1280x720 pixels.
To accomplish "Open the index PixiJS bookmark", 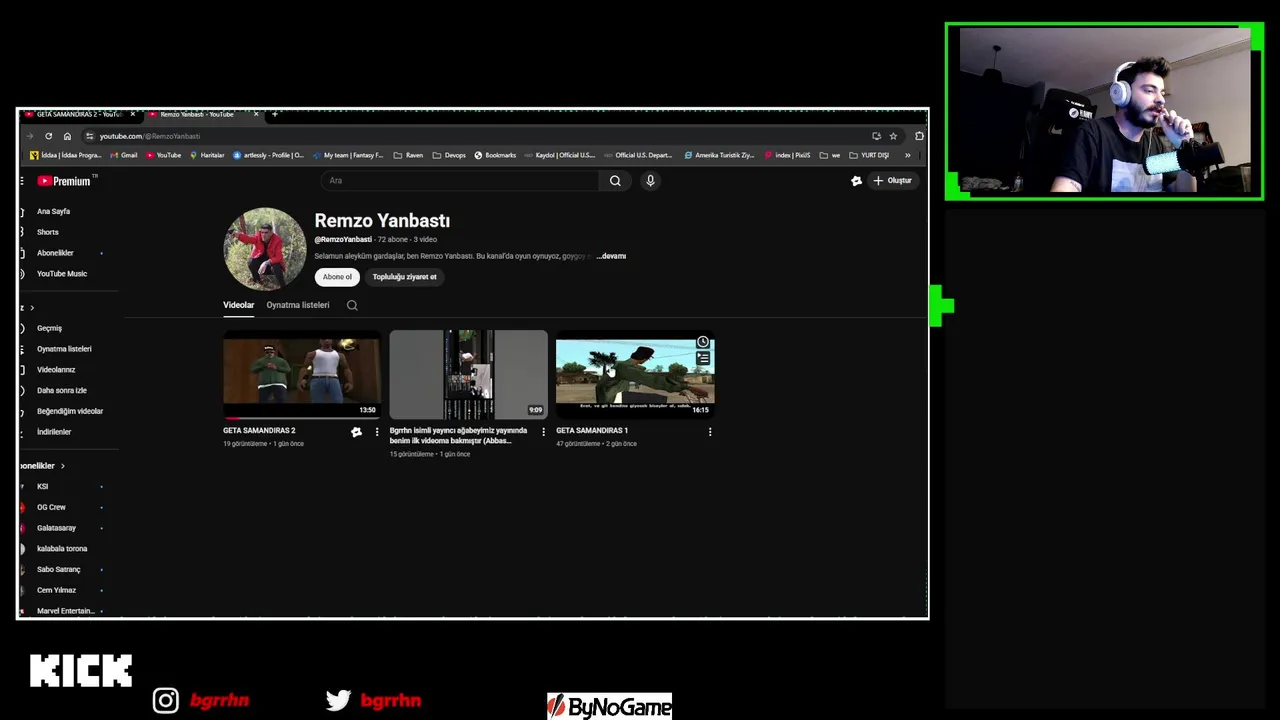I will 787,155.
